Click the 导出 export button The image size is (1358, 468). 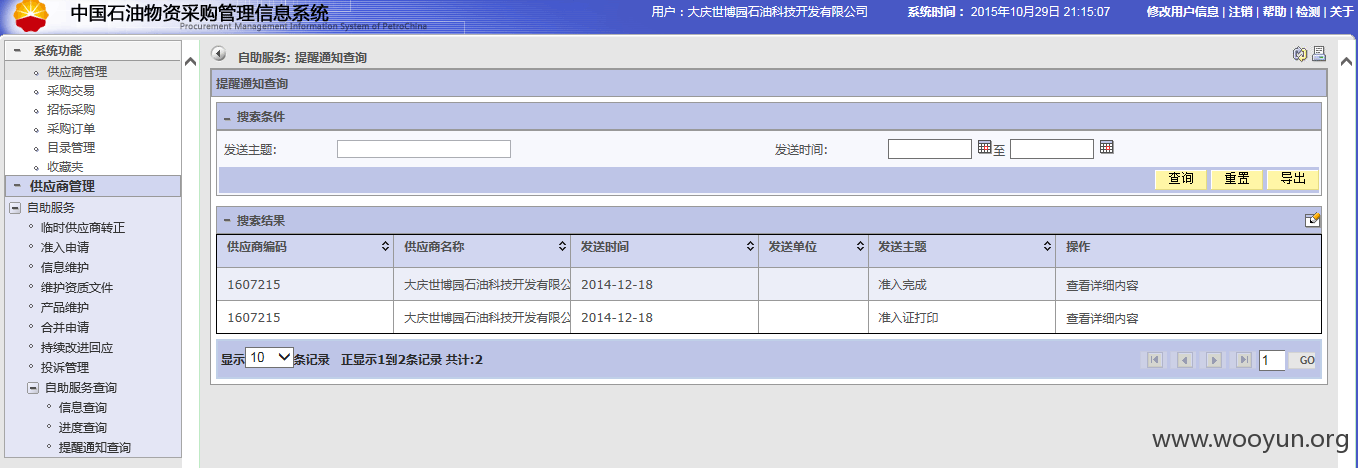1293,179
